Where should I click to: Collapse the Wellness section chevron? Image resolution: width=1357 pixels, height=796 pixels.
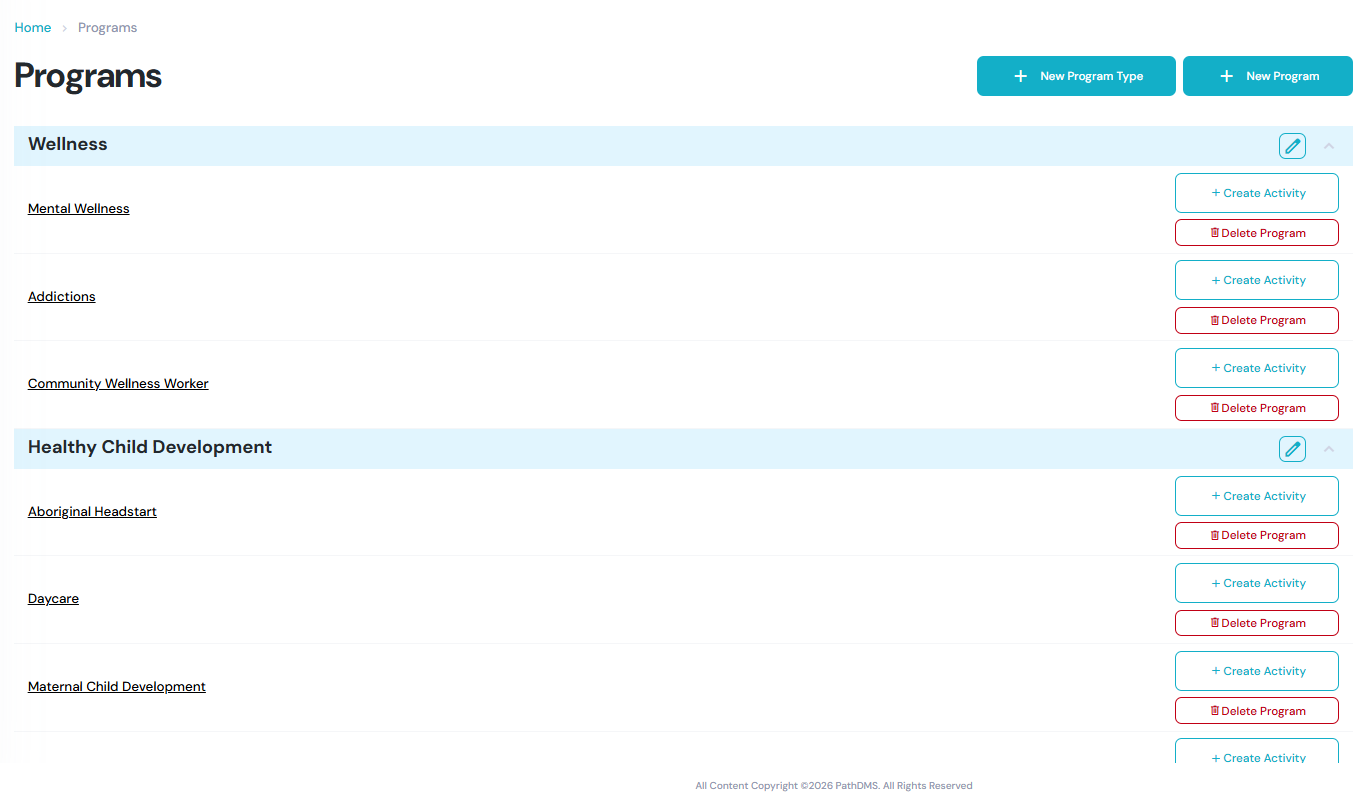coord(1328,146)
